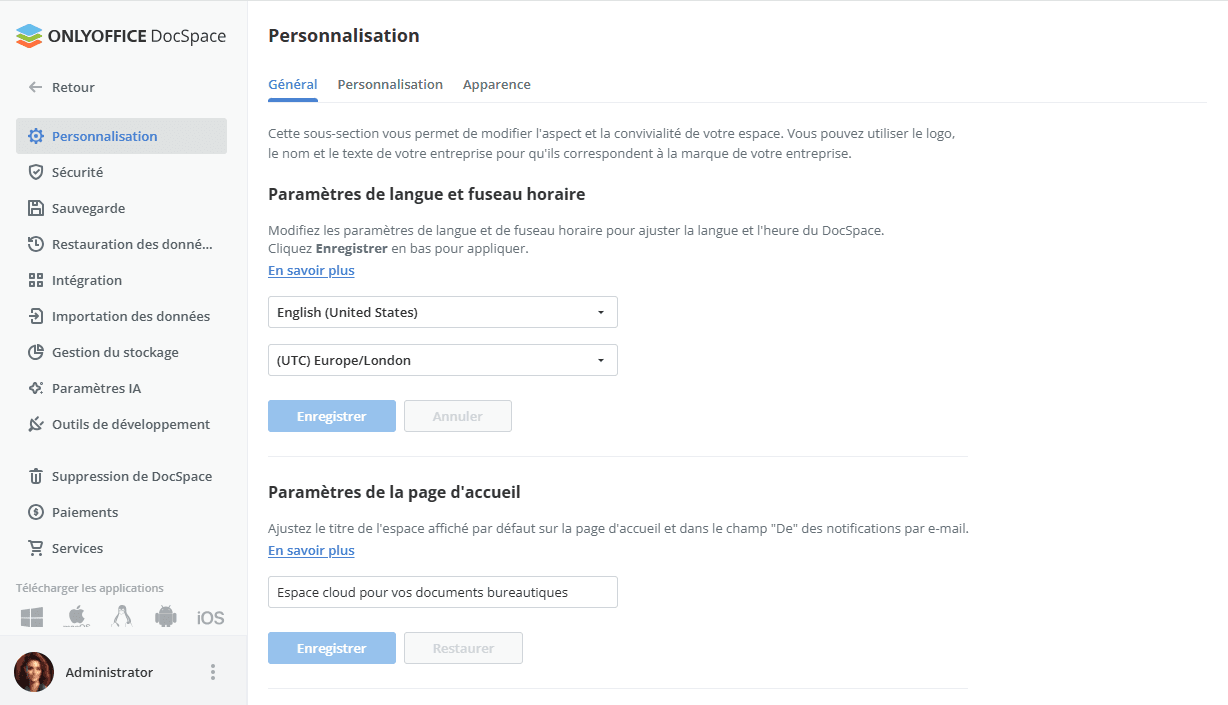
Task: Click the Restaurer button
Action: (x=463, y=647)
